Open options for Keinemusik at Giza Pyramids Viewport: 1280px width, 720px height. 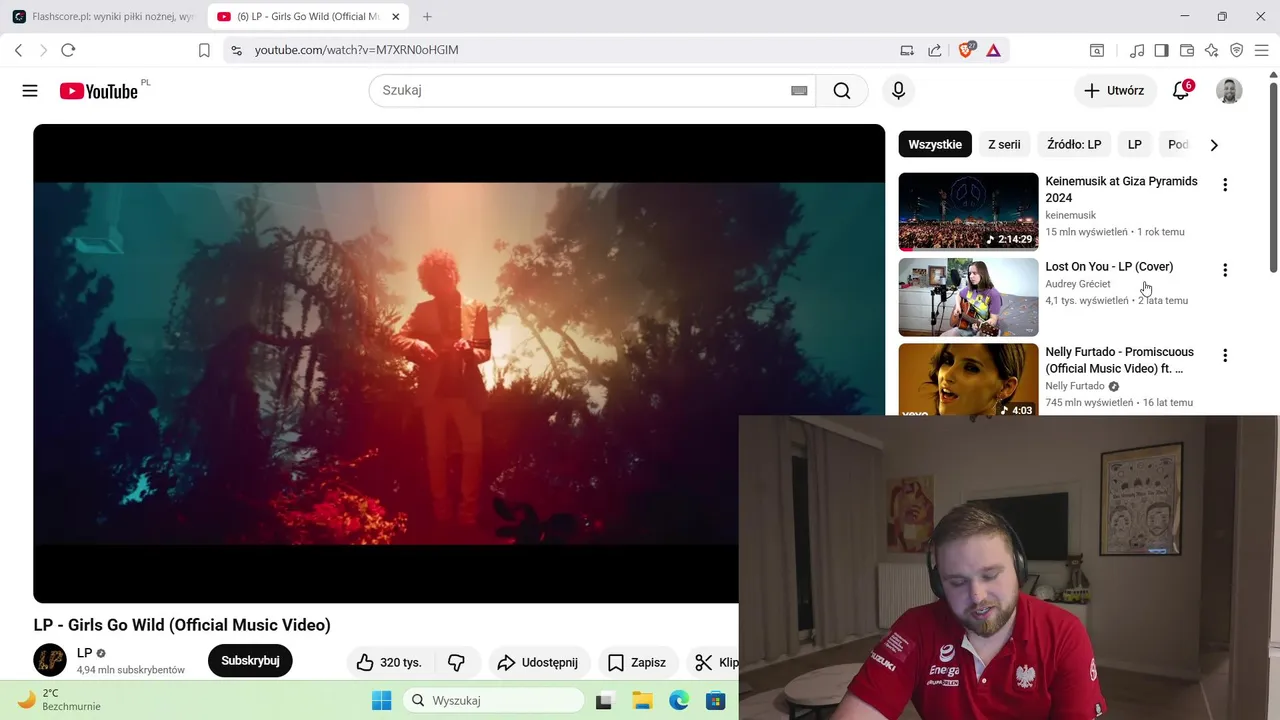[x=1225, y=185]
